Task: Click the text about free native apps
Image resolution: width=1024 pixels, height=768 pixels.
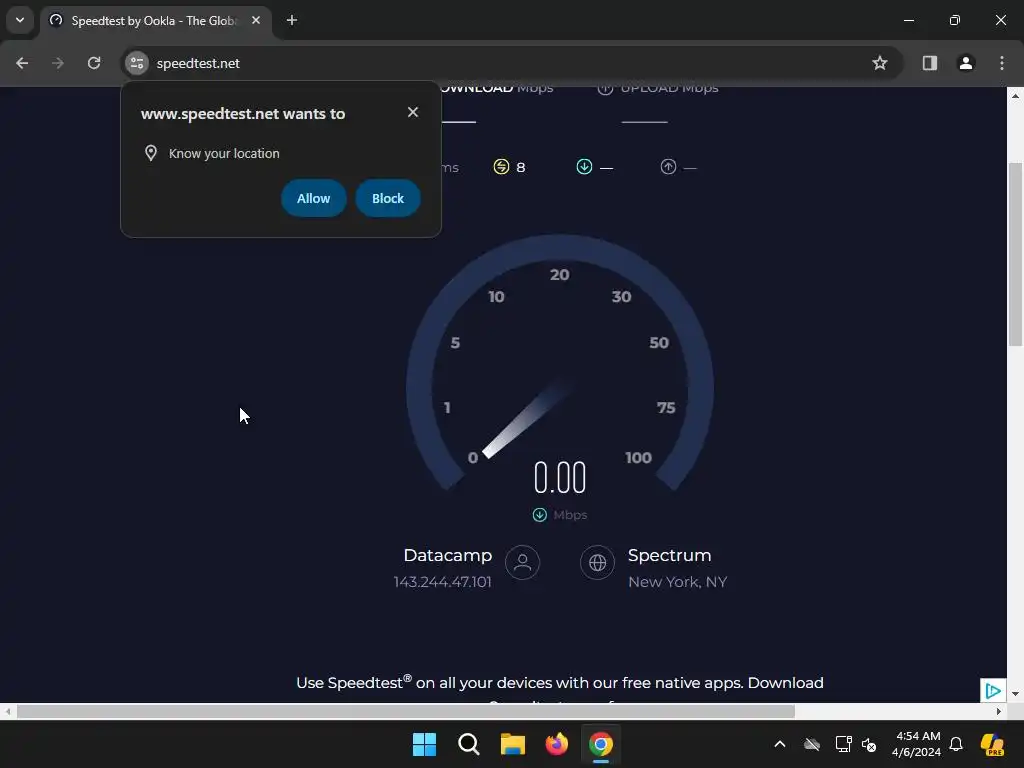Action: pos(560,682)
